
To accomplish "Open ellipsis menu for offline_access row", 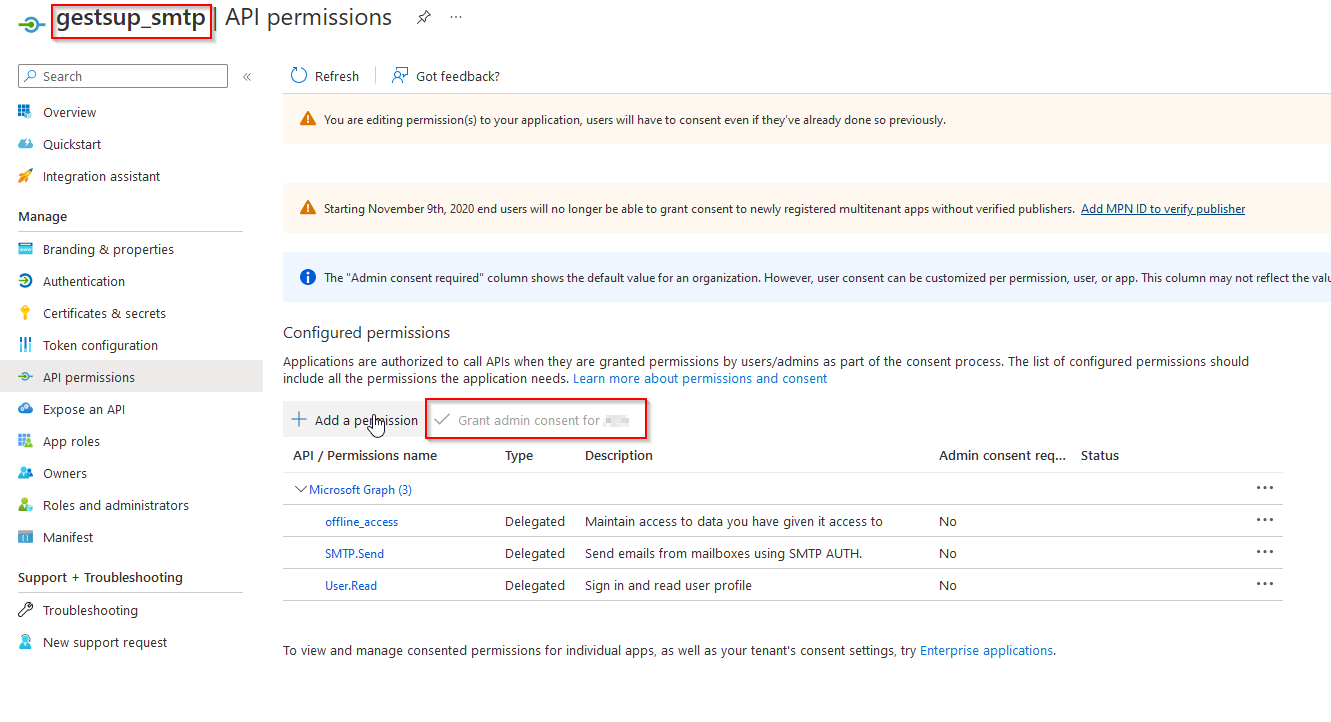I will pyautogui.click(x=1265, y=520).
